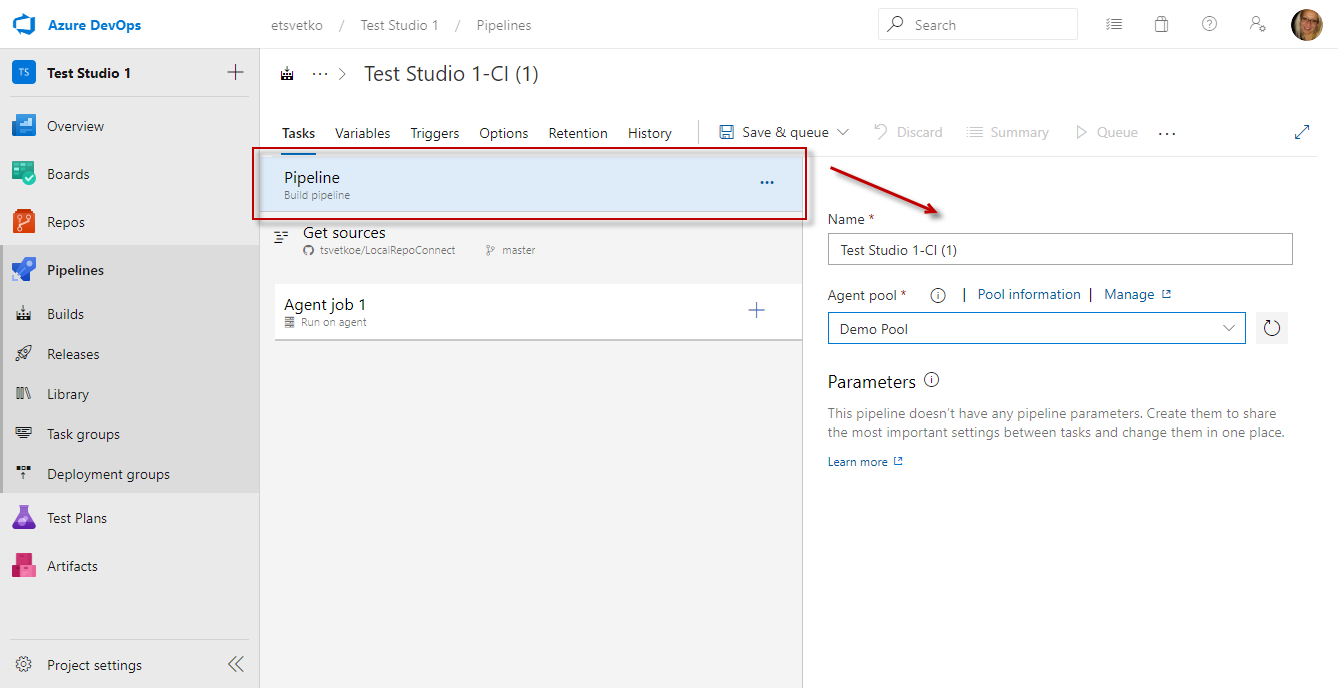Screen dimensions: 1338x688
Task: Open user settings icon in header
Action: [1258, 25]
